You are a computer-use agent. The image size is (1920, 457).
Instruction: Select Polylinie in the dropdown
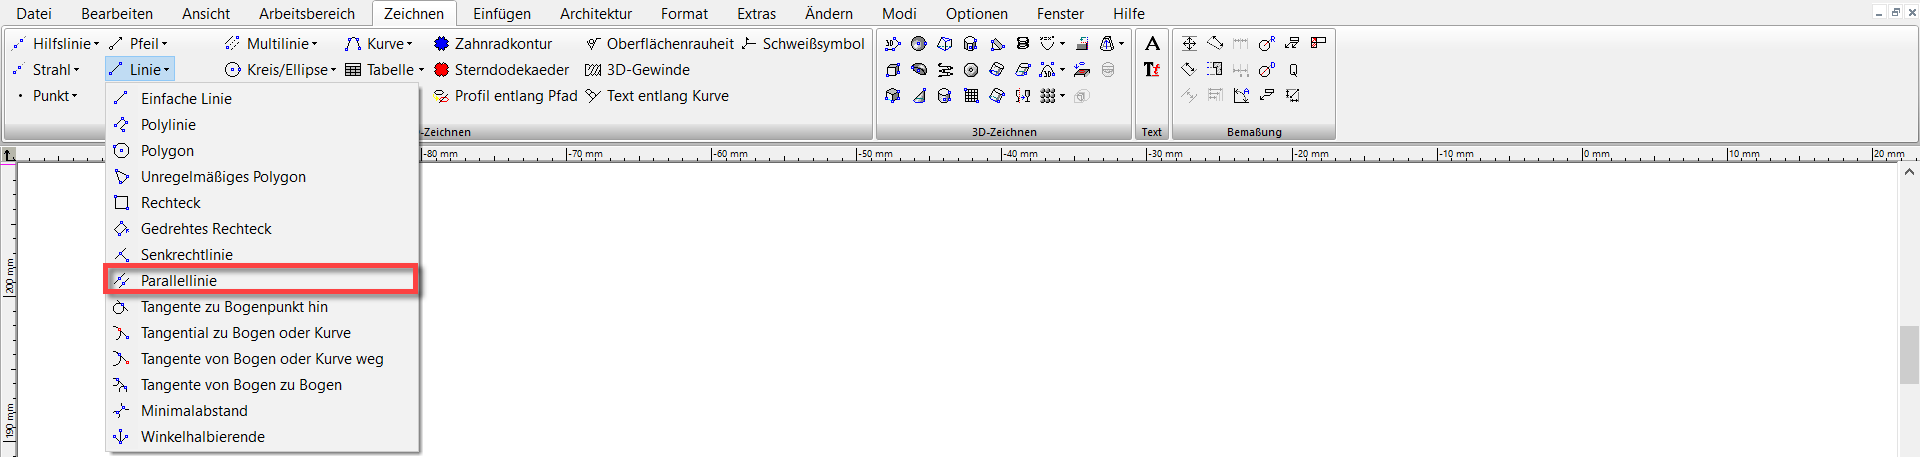[x=262, y=124]
